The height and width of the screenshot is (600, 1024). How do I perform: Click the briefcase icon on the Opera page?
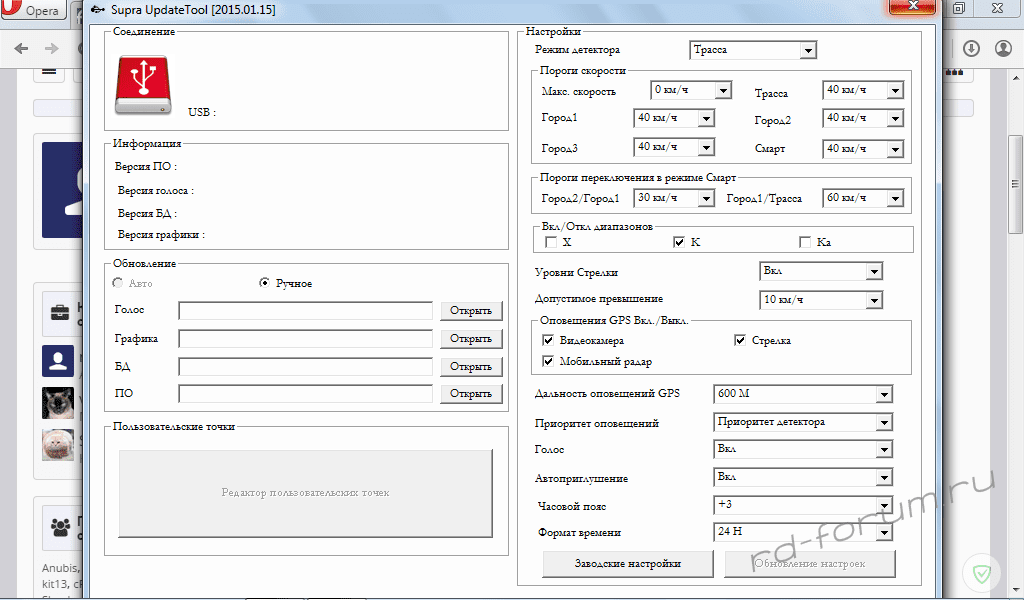point(60,312)
